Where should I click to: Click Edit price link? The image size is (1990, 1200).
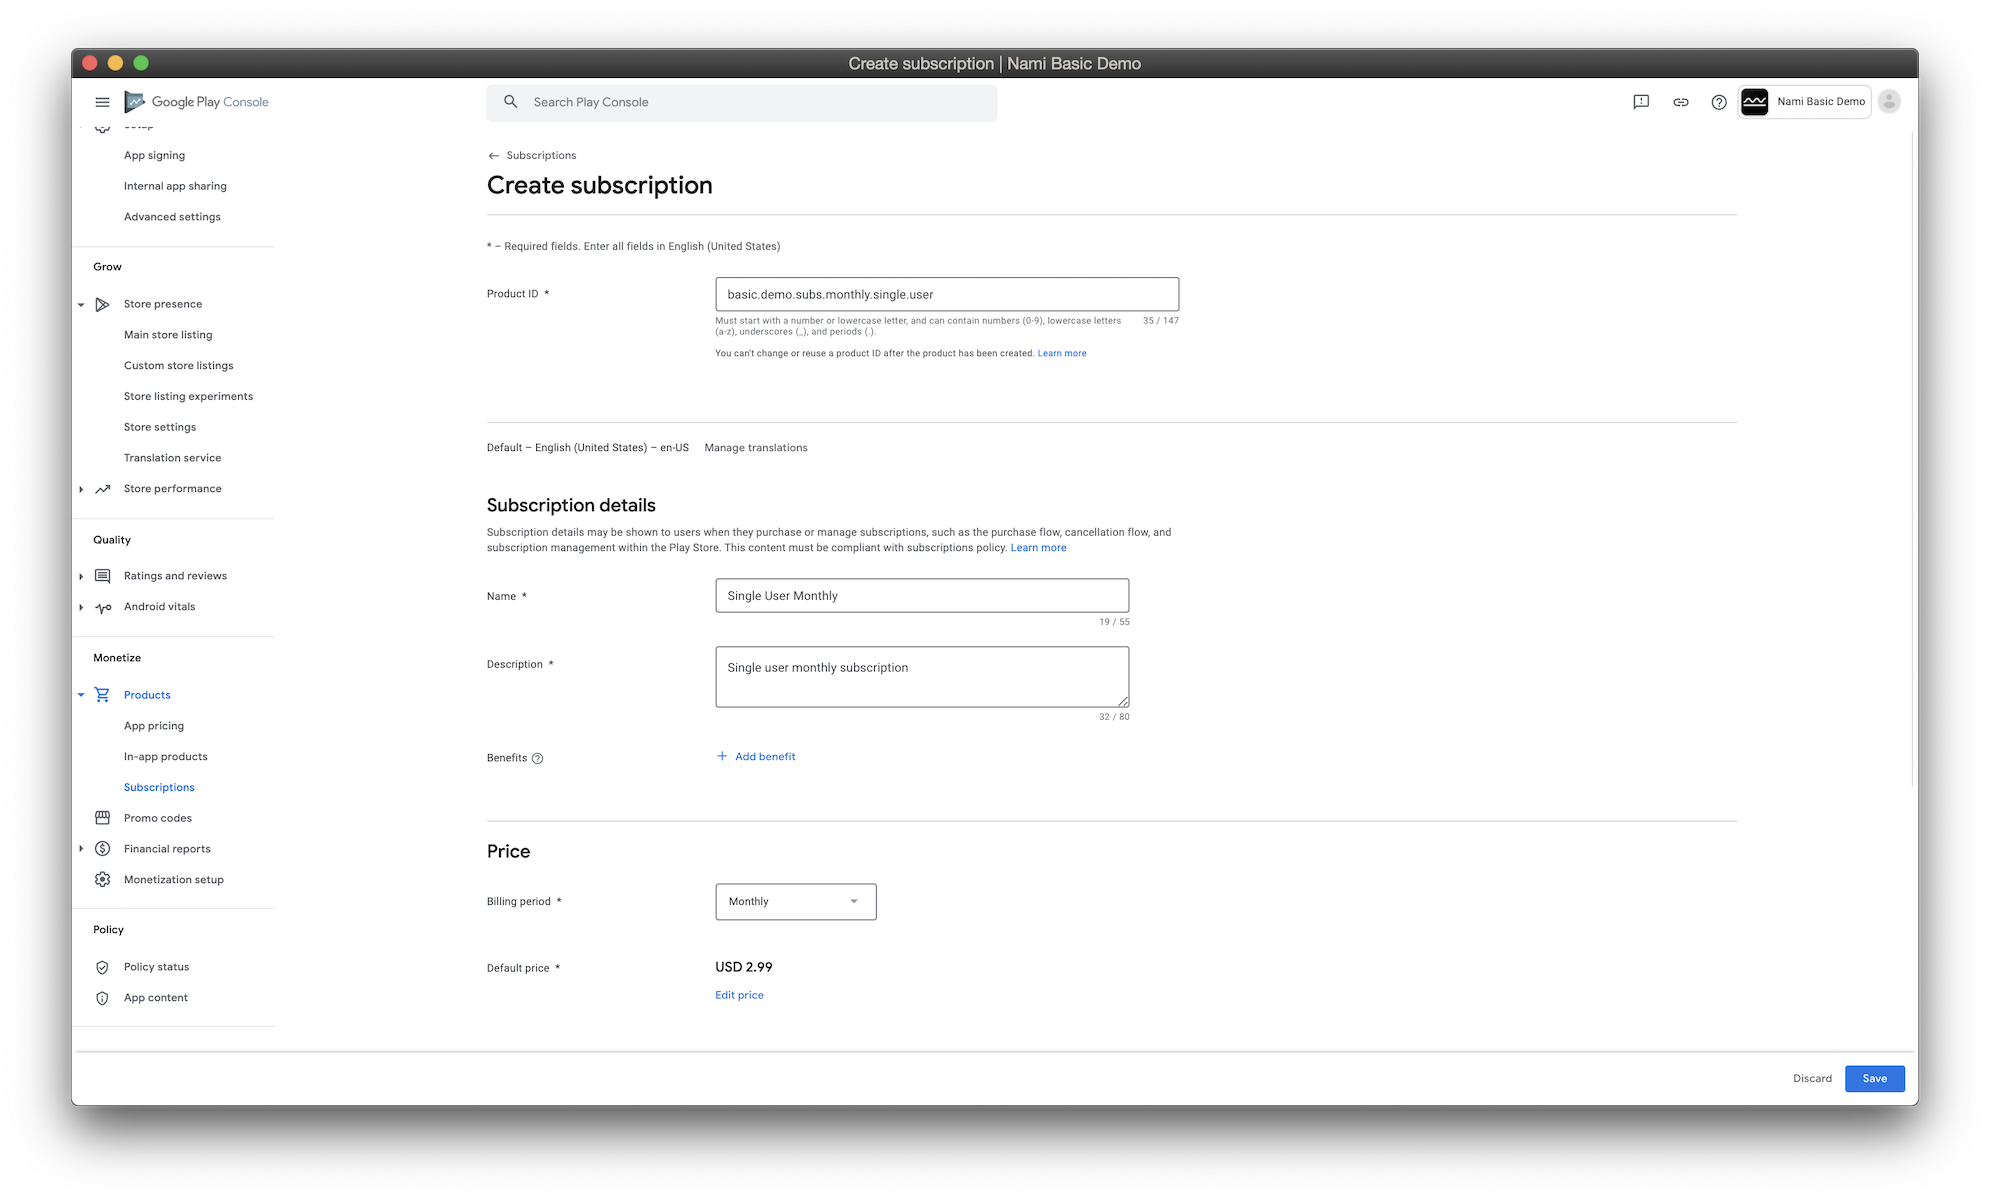click(739, 995)
